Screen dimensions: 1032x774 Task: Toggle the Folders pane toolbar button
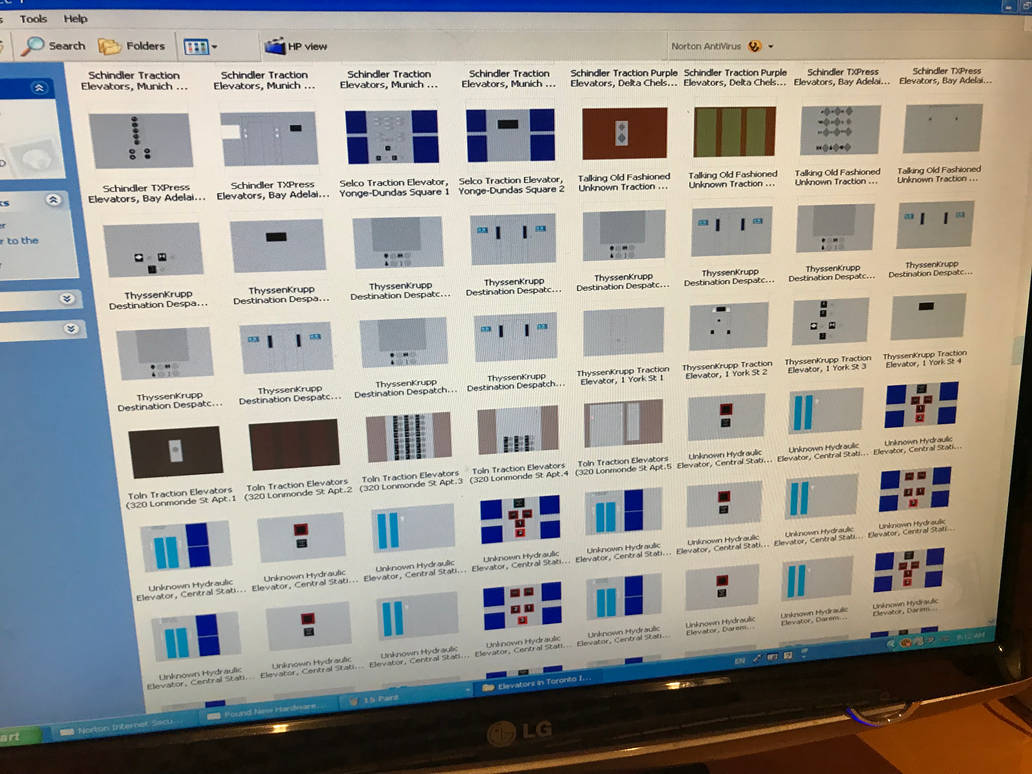pos(132,46)
